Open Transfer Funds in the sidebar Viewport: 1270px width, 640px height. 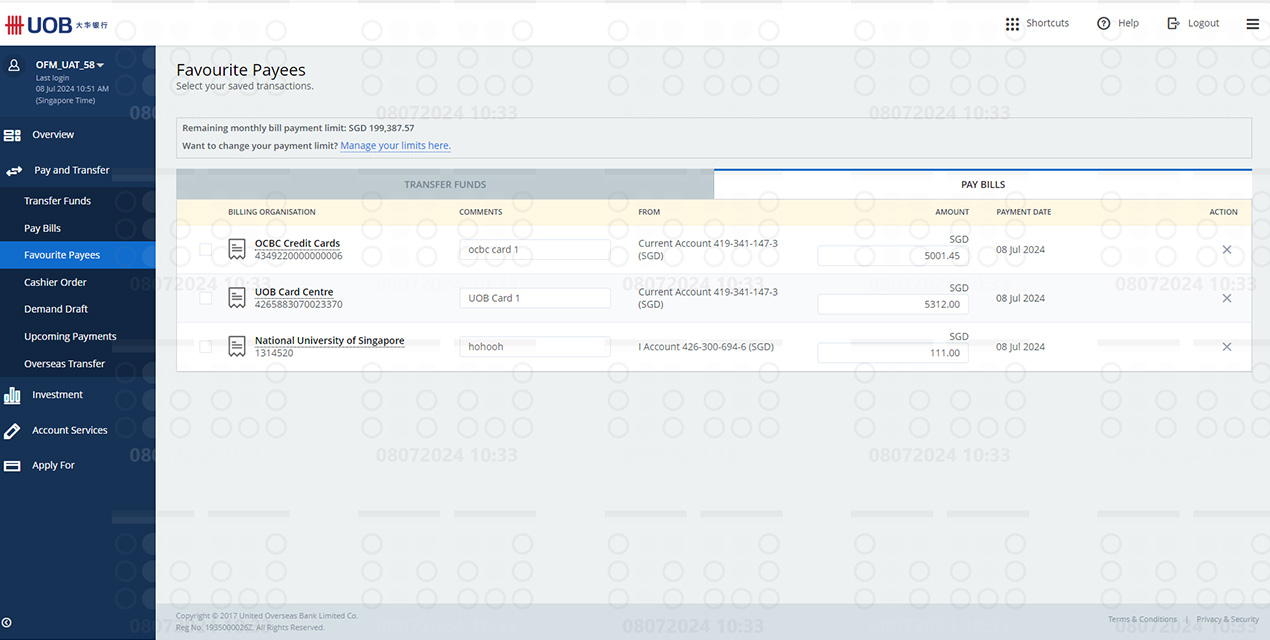tap(57, 201)
